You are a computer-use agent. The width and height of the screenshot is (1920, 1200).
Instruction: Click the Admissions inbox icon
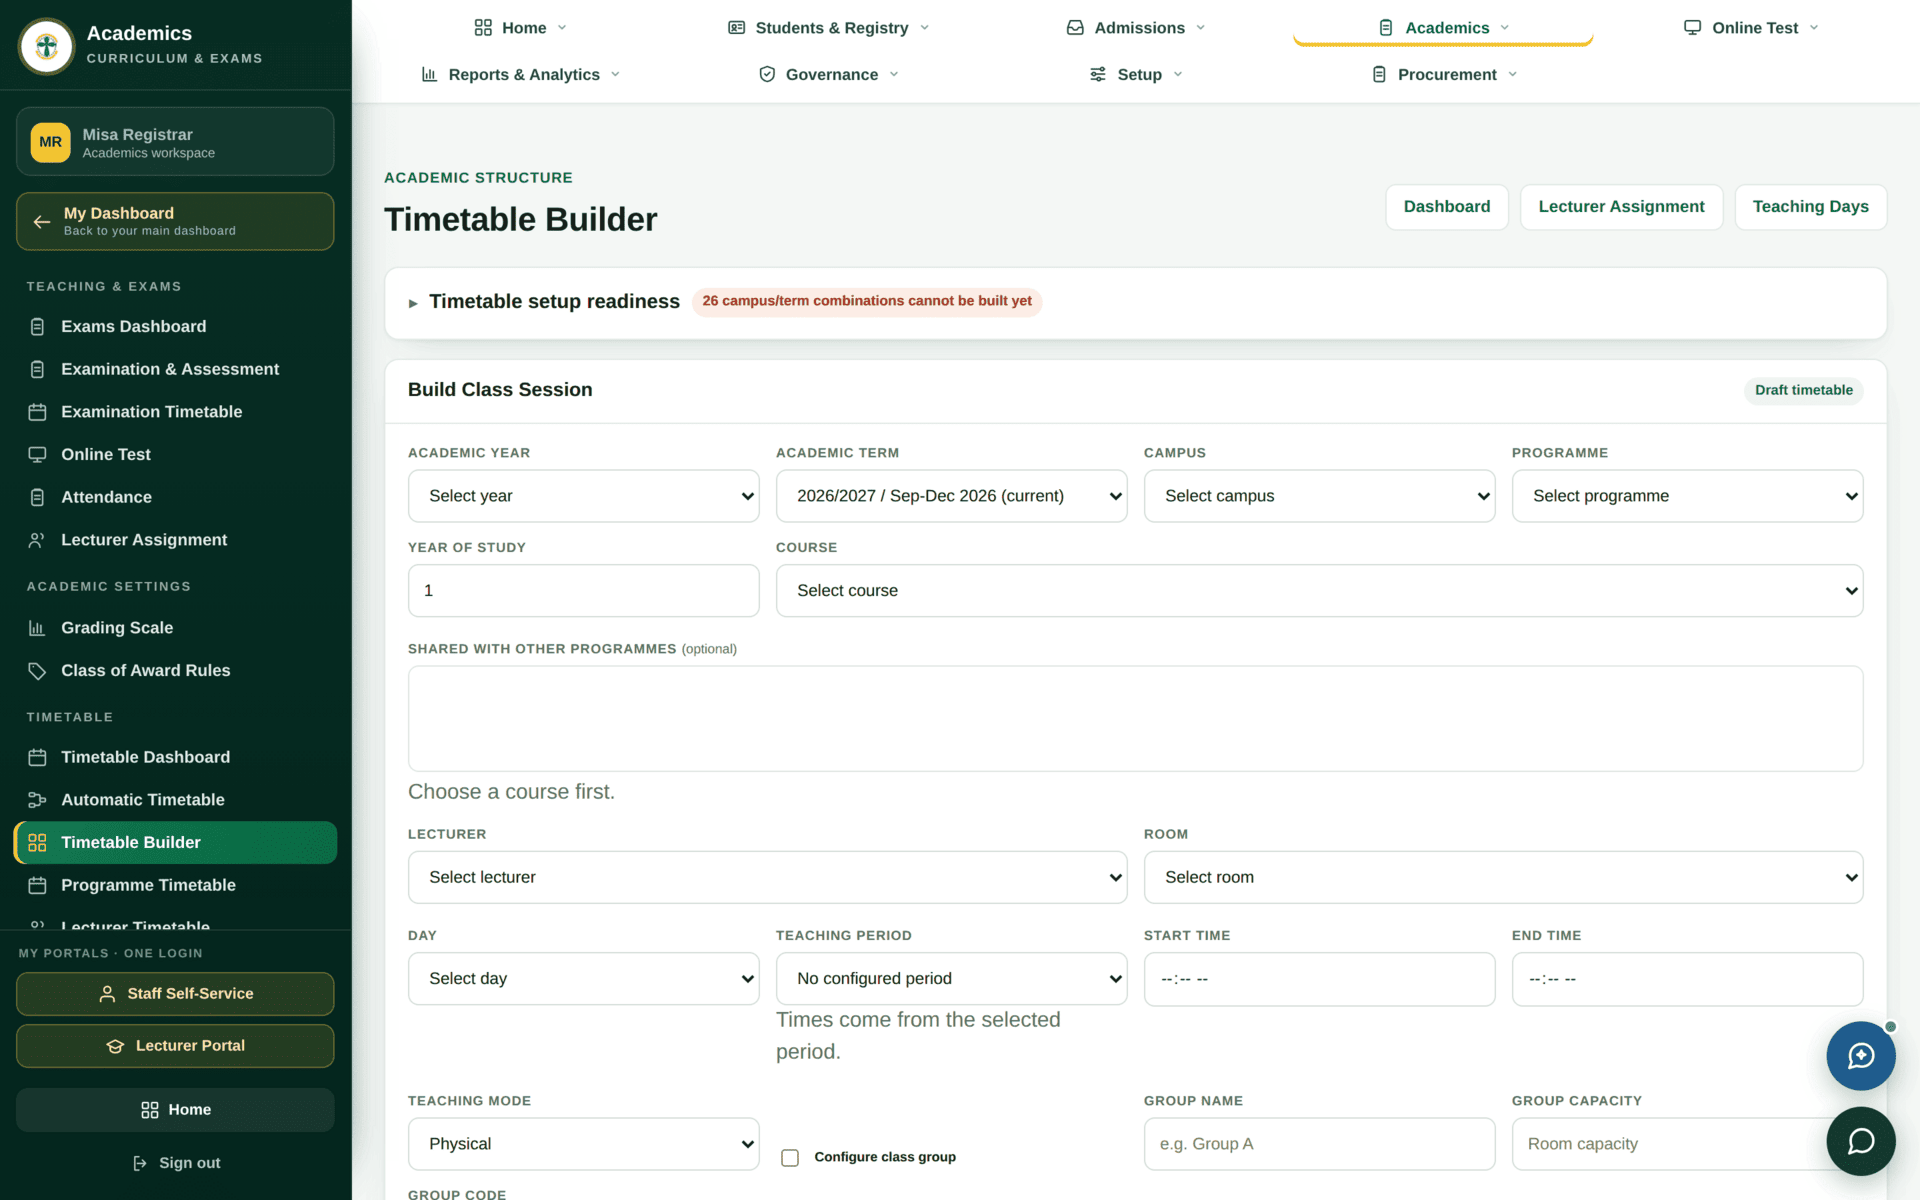(x=1075, y=28)
